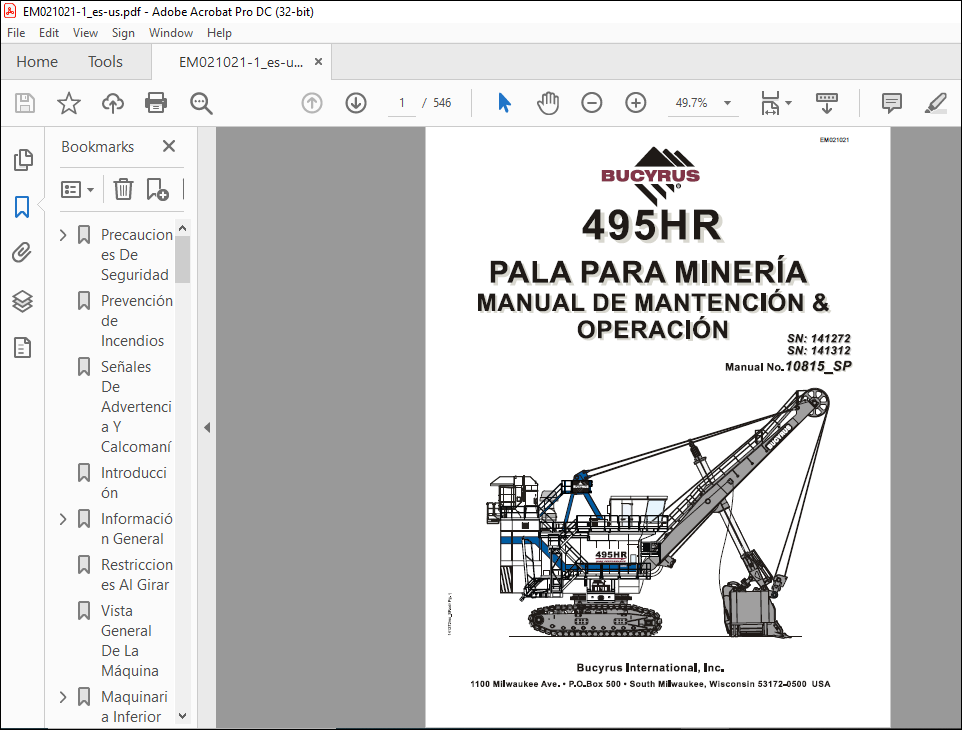This screenshot has height=730, width=962.
Task: Open Introducción bookmark
Action: pyautogui.click(x=134, y=483)
